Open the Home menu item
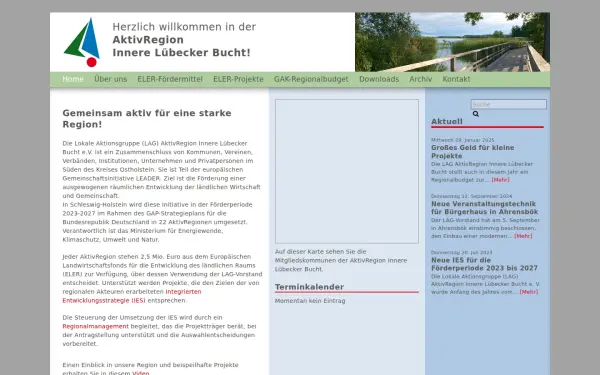This screenshot has width=600, height=375. (73, 79)
